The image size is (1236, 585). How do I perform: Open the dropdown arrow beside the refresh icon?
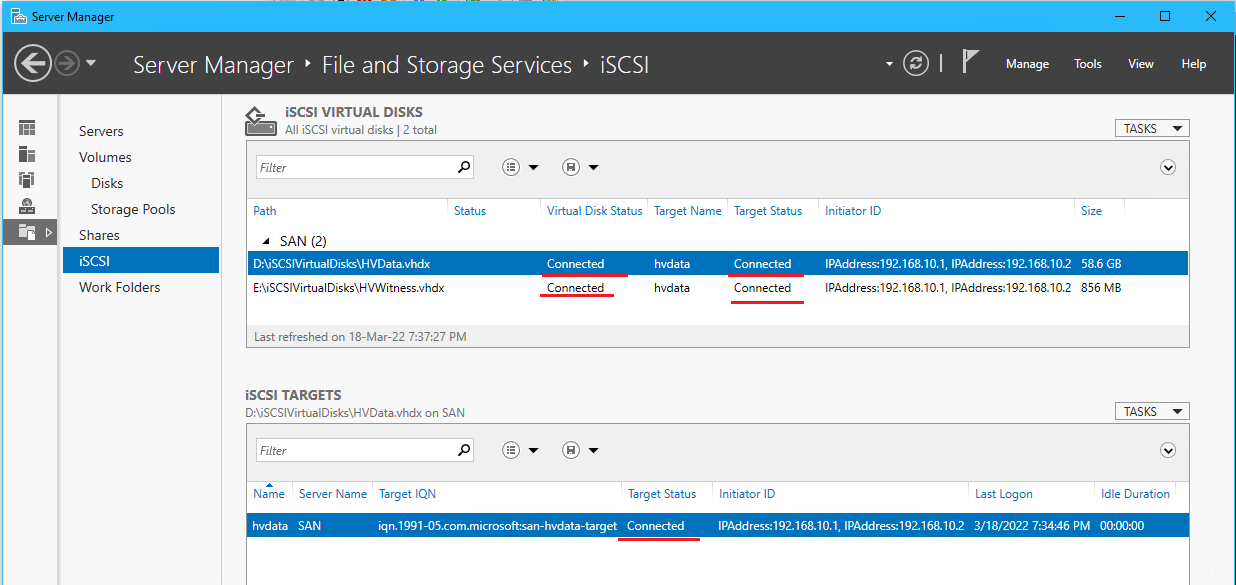[889, 64]
